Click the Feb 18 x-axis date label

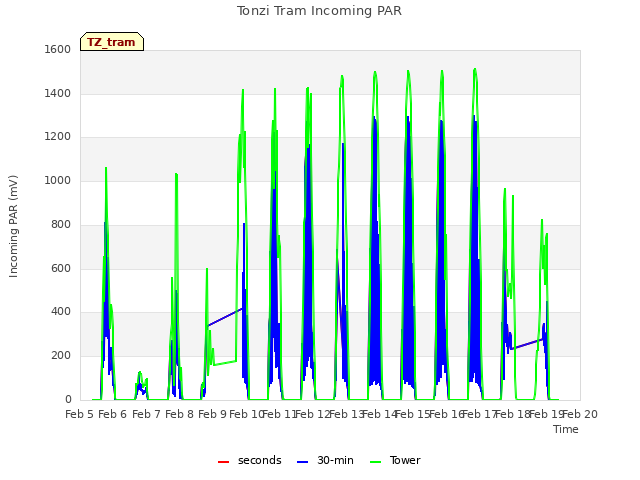pos(513,414)
